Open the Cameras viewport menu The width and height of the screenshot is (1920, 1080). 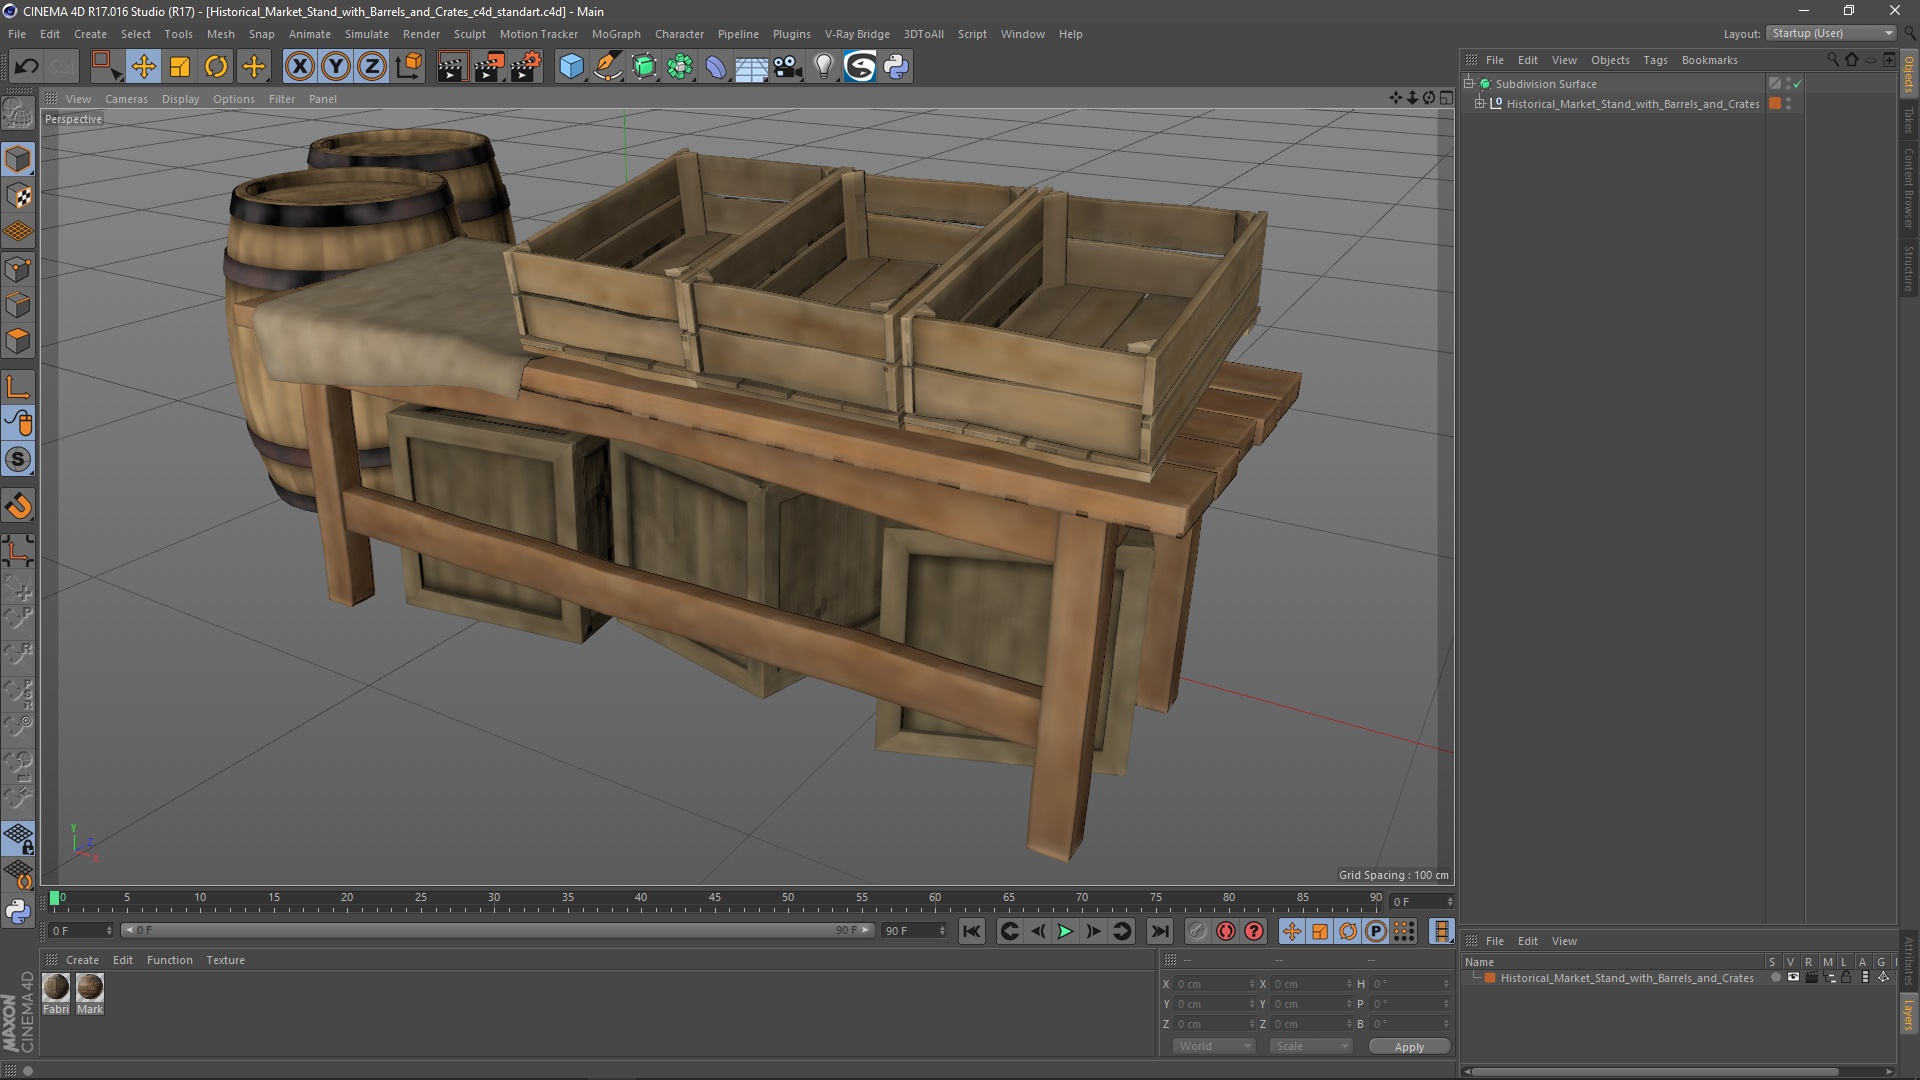pos(126,99)
